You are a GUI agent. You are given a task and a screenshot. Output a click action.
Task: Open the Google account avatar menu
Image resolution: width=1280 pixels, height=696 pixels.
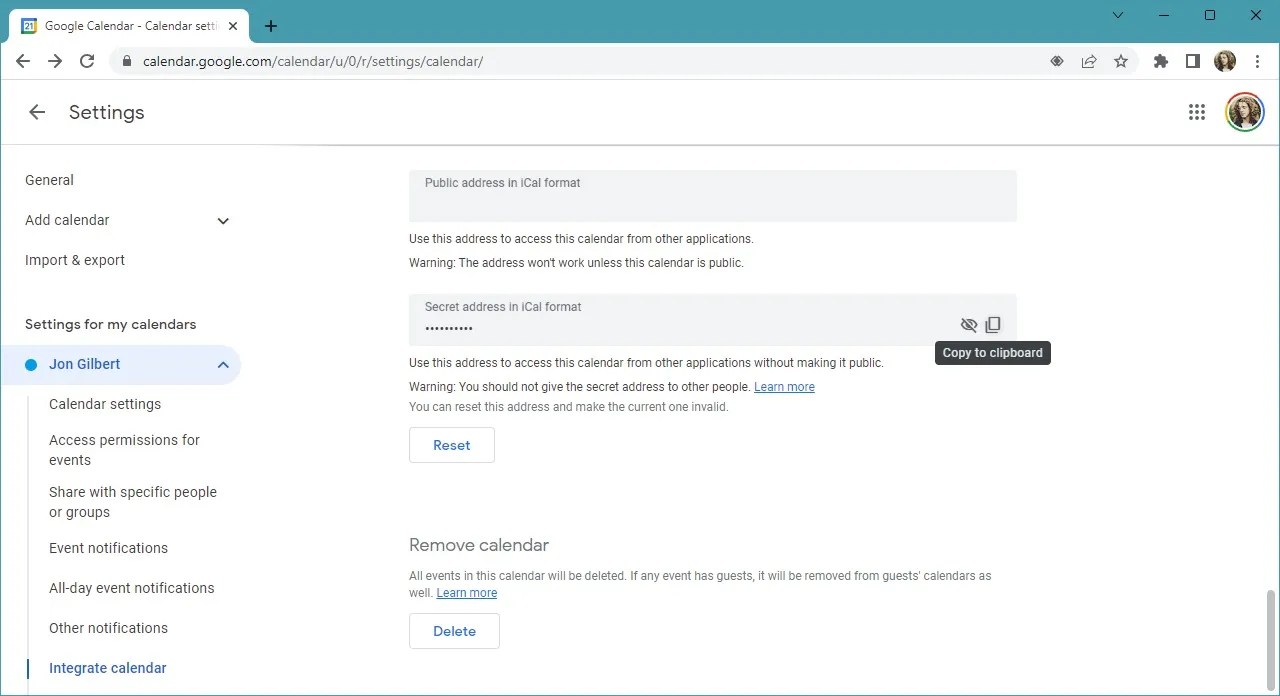(1245, 112)
